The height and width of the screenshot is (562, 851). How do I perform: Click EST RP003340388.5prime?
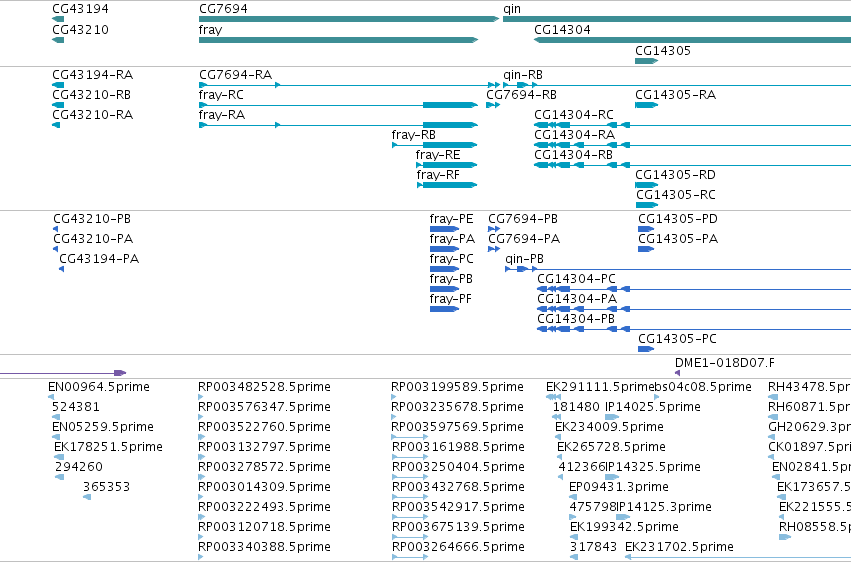point(201,557)
